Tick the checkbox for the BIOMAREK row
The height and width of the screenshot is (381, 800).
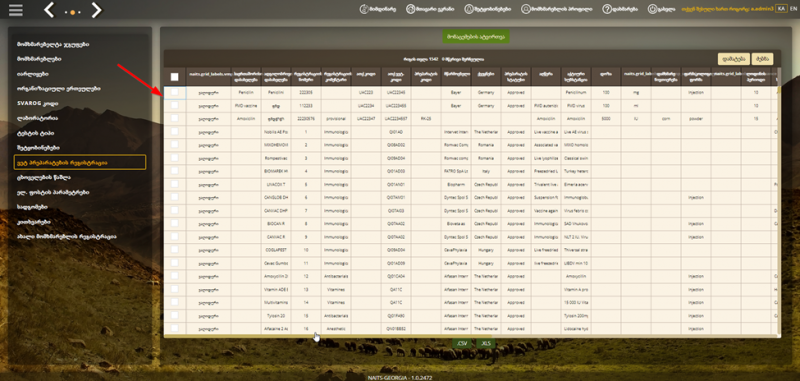174,171
